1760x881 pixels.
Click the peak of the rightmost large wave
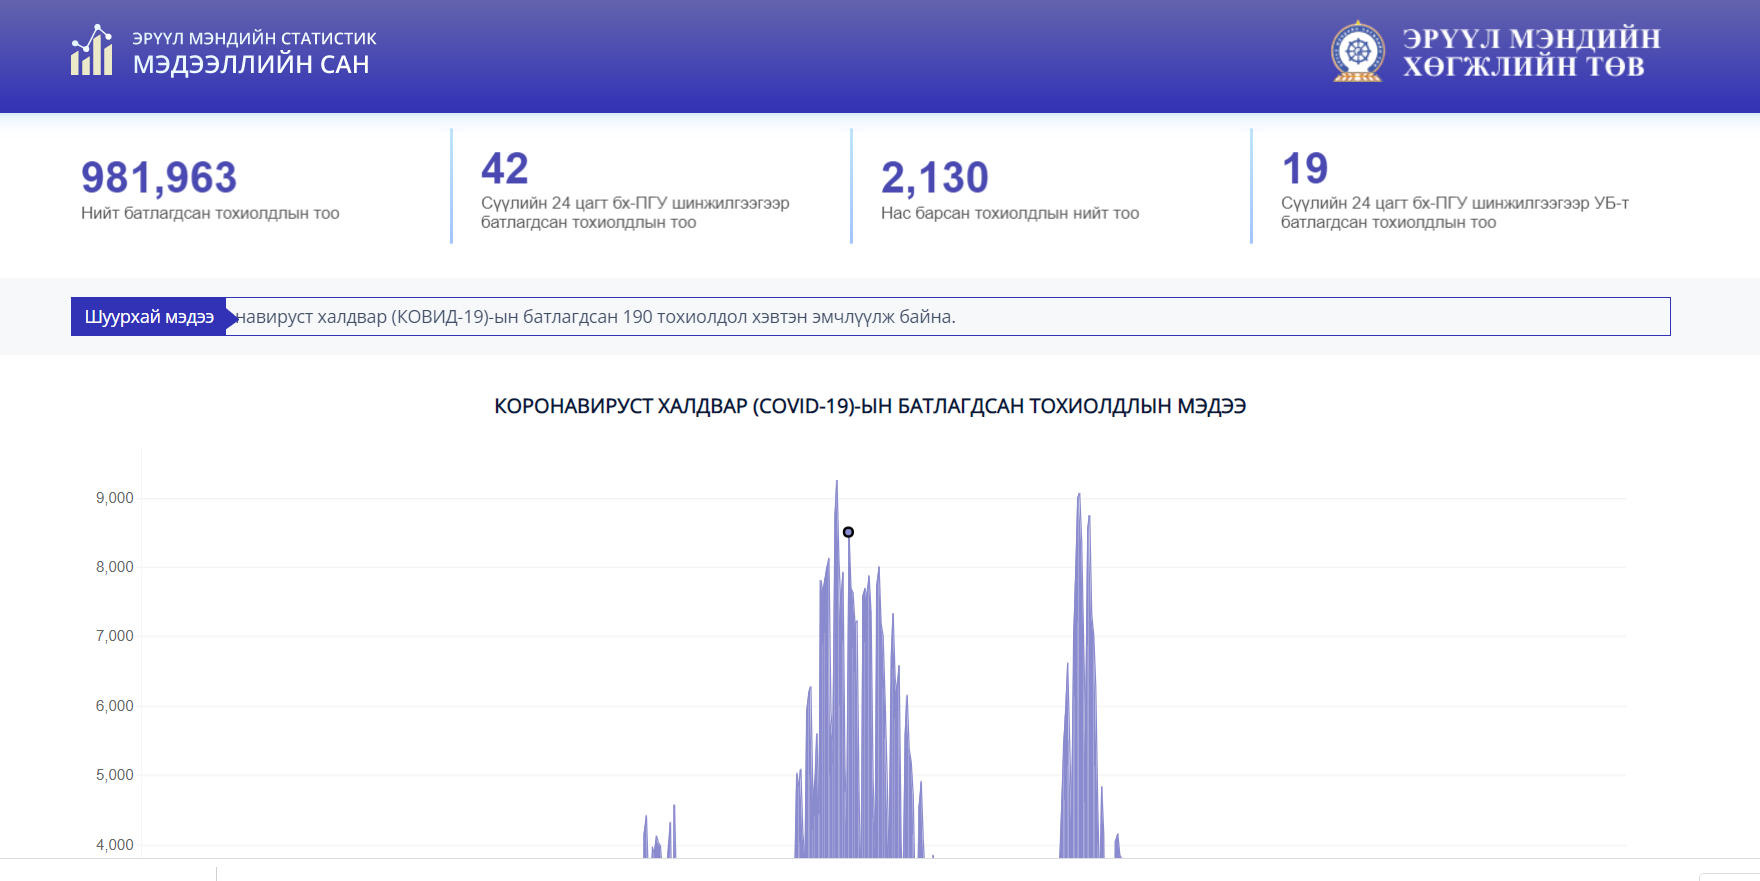(x=1079, y=495)
